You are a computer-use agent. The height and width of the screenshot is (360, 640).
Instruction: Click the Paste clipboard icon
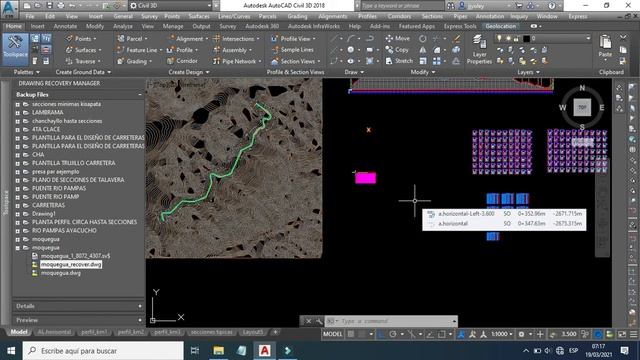pos(605,42)
